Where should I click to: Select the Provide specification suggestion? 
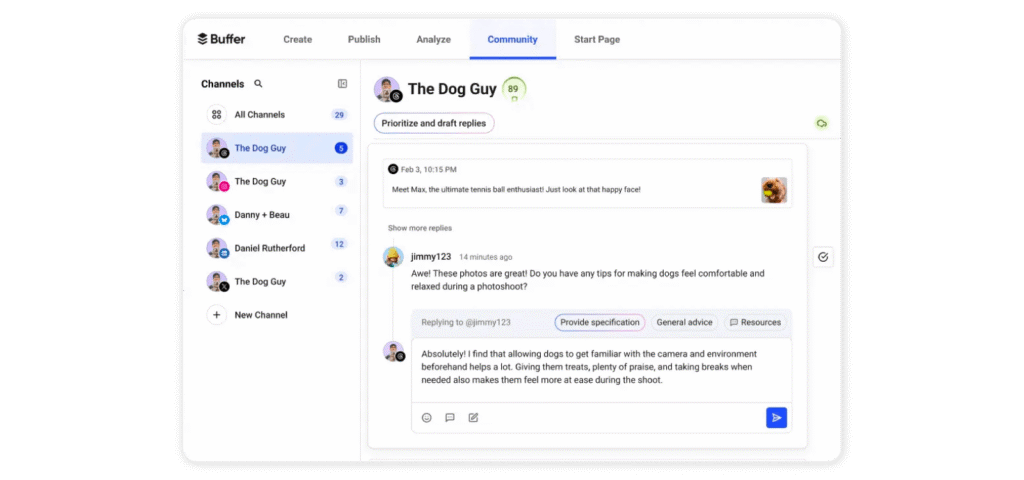[599, 322]
